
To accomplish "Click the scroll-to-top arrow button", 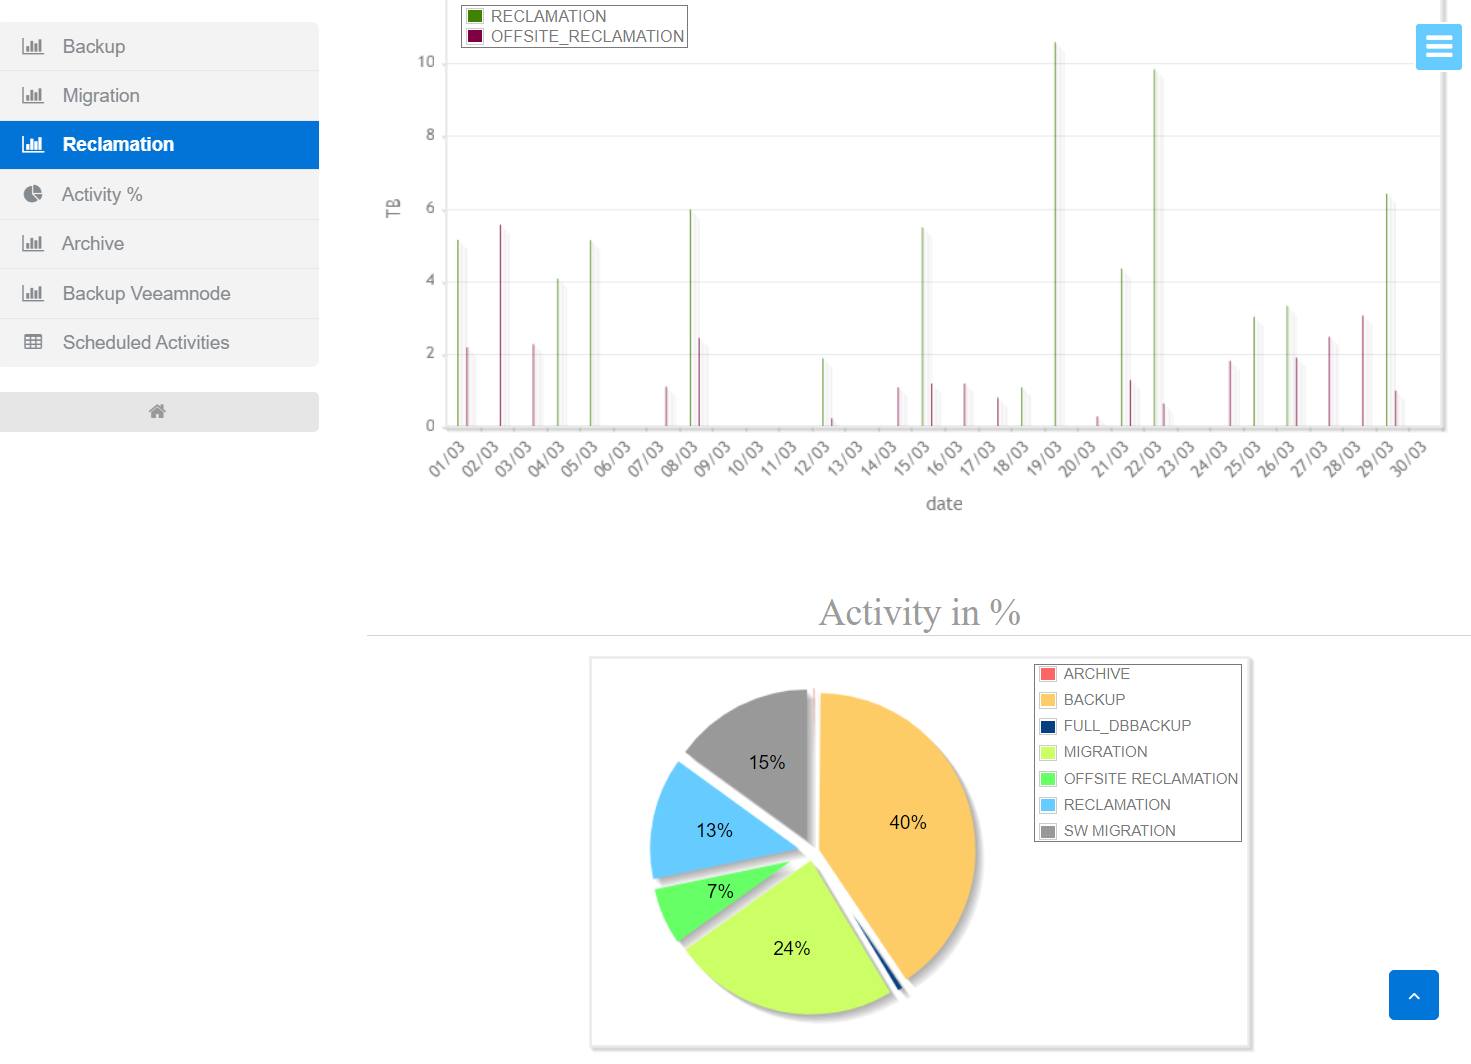I will point(1413,995).
